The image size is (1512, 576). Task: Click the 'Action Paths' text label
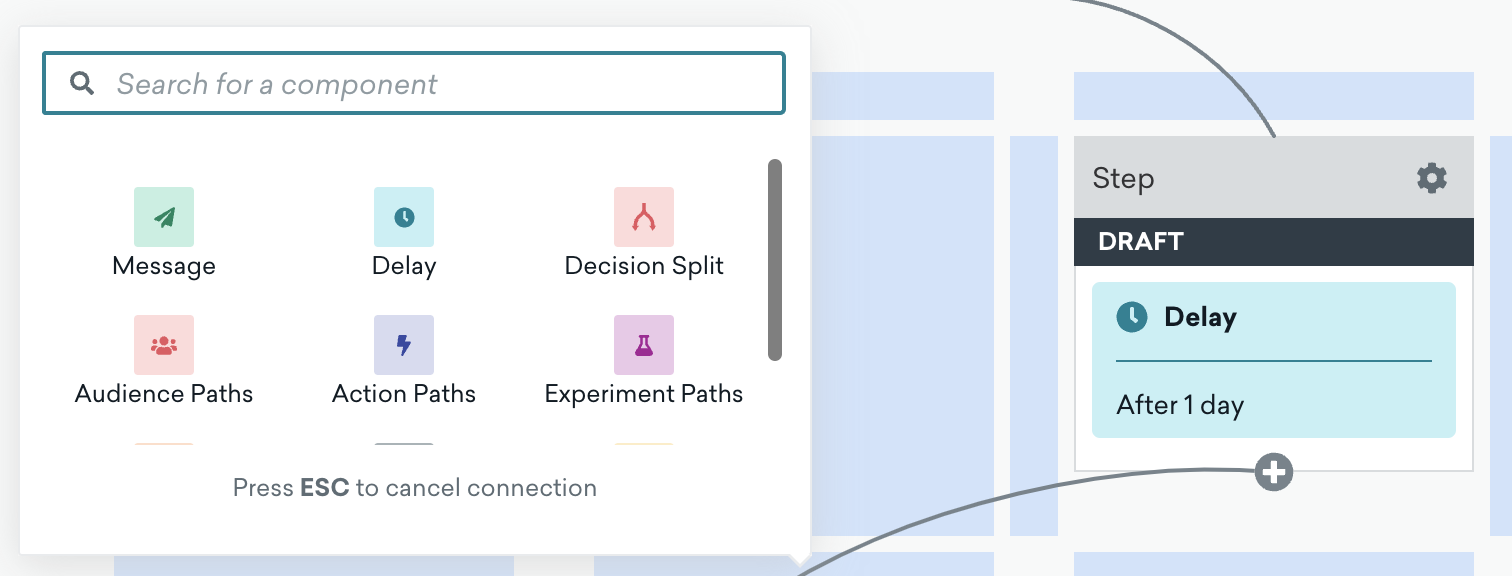click(x=404, y=394)
